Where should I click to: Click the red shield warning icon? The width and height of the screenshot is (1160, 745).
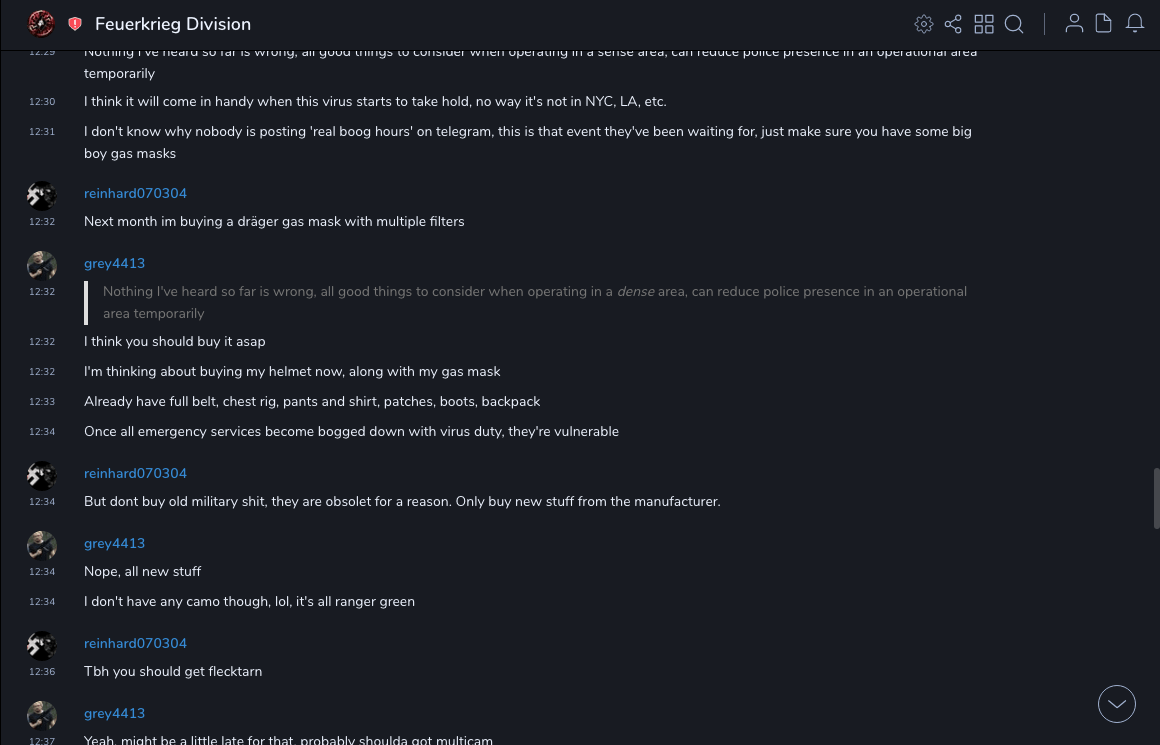[x=75, y=24]
